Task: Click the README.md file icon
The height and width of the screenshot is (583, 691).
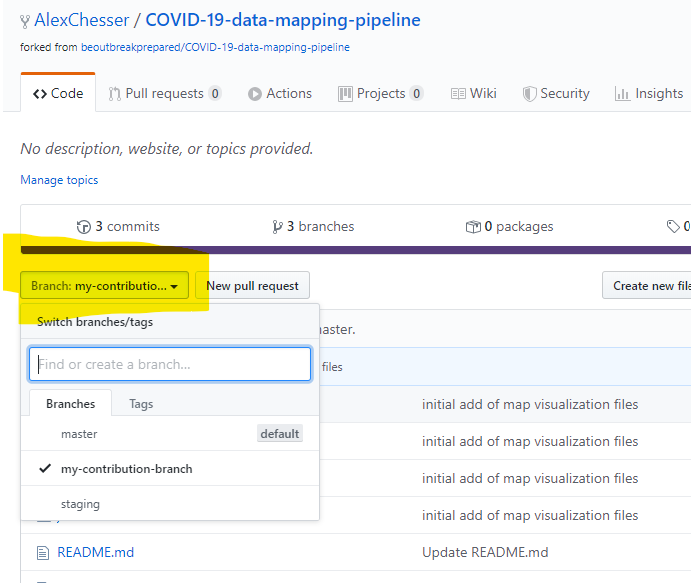Action: (43, 553)
